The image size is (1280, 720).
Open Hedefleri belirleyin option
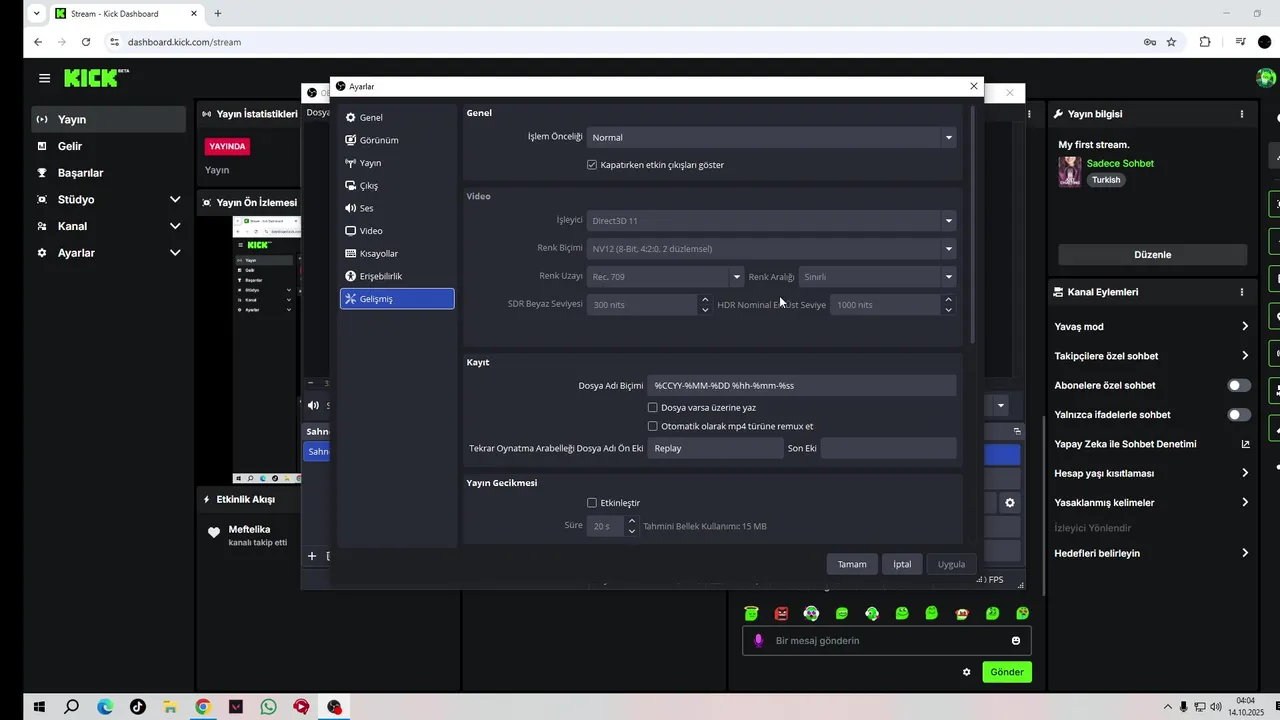(1152, 553)
